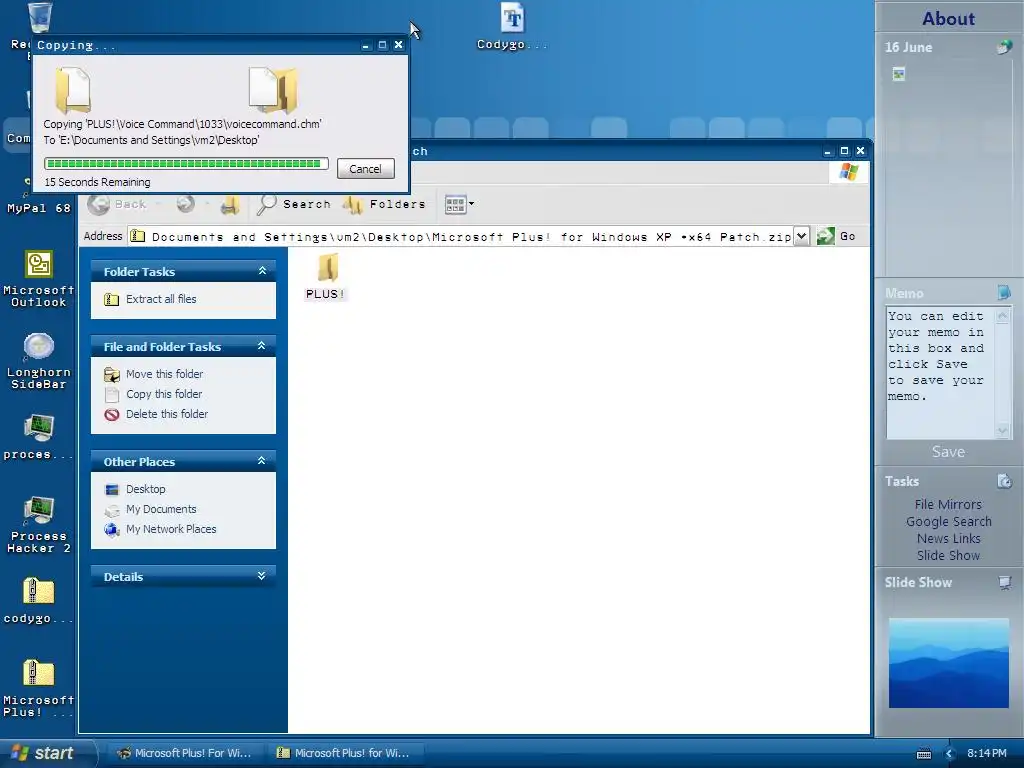The height and width of the screenshot is (768, 1024).
Task: Click the address bar path field
Action: click(461, 236)
